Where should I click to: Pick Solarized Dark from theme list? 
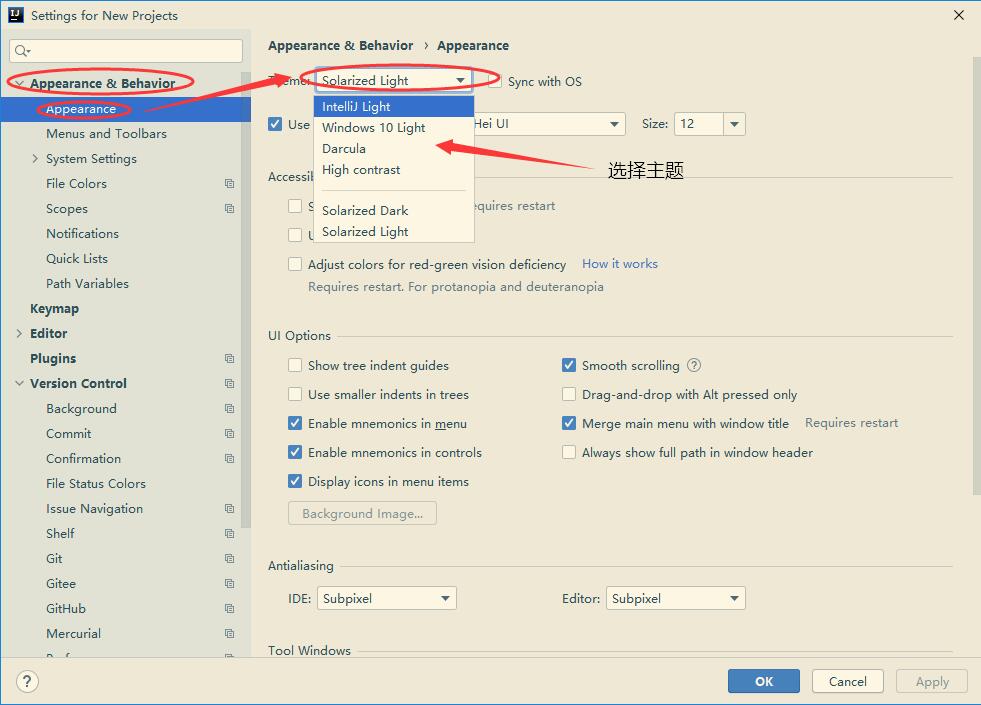(394, 210)
